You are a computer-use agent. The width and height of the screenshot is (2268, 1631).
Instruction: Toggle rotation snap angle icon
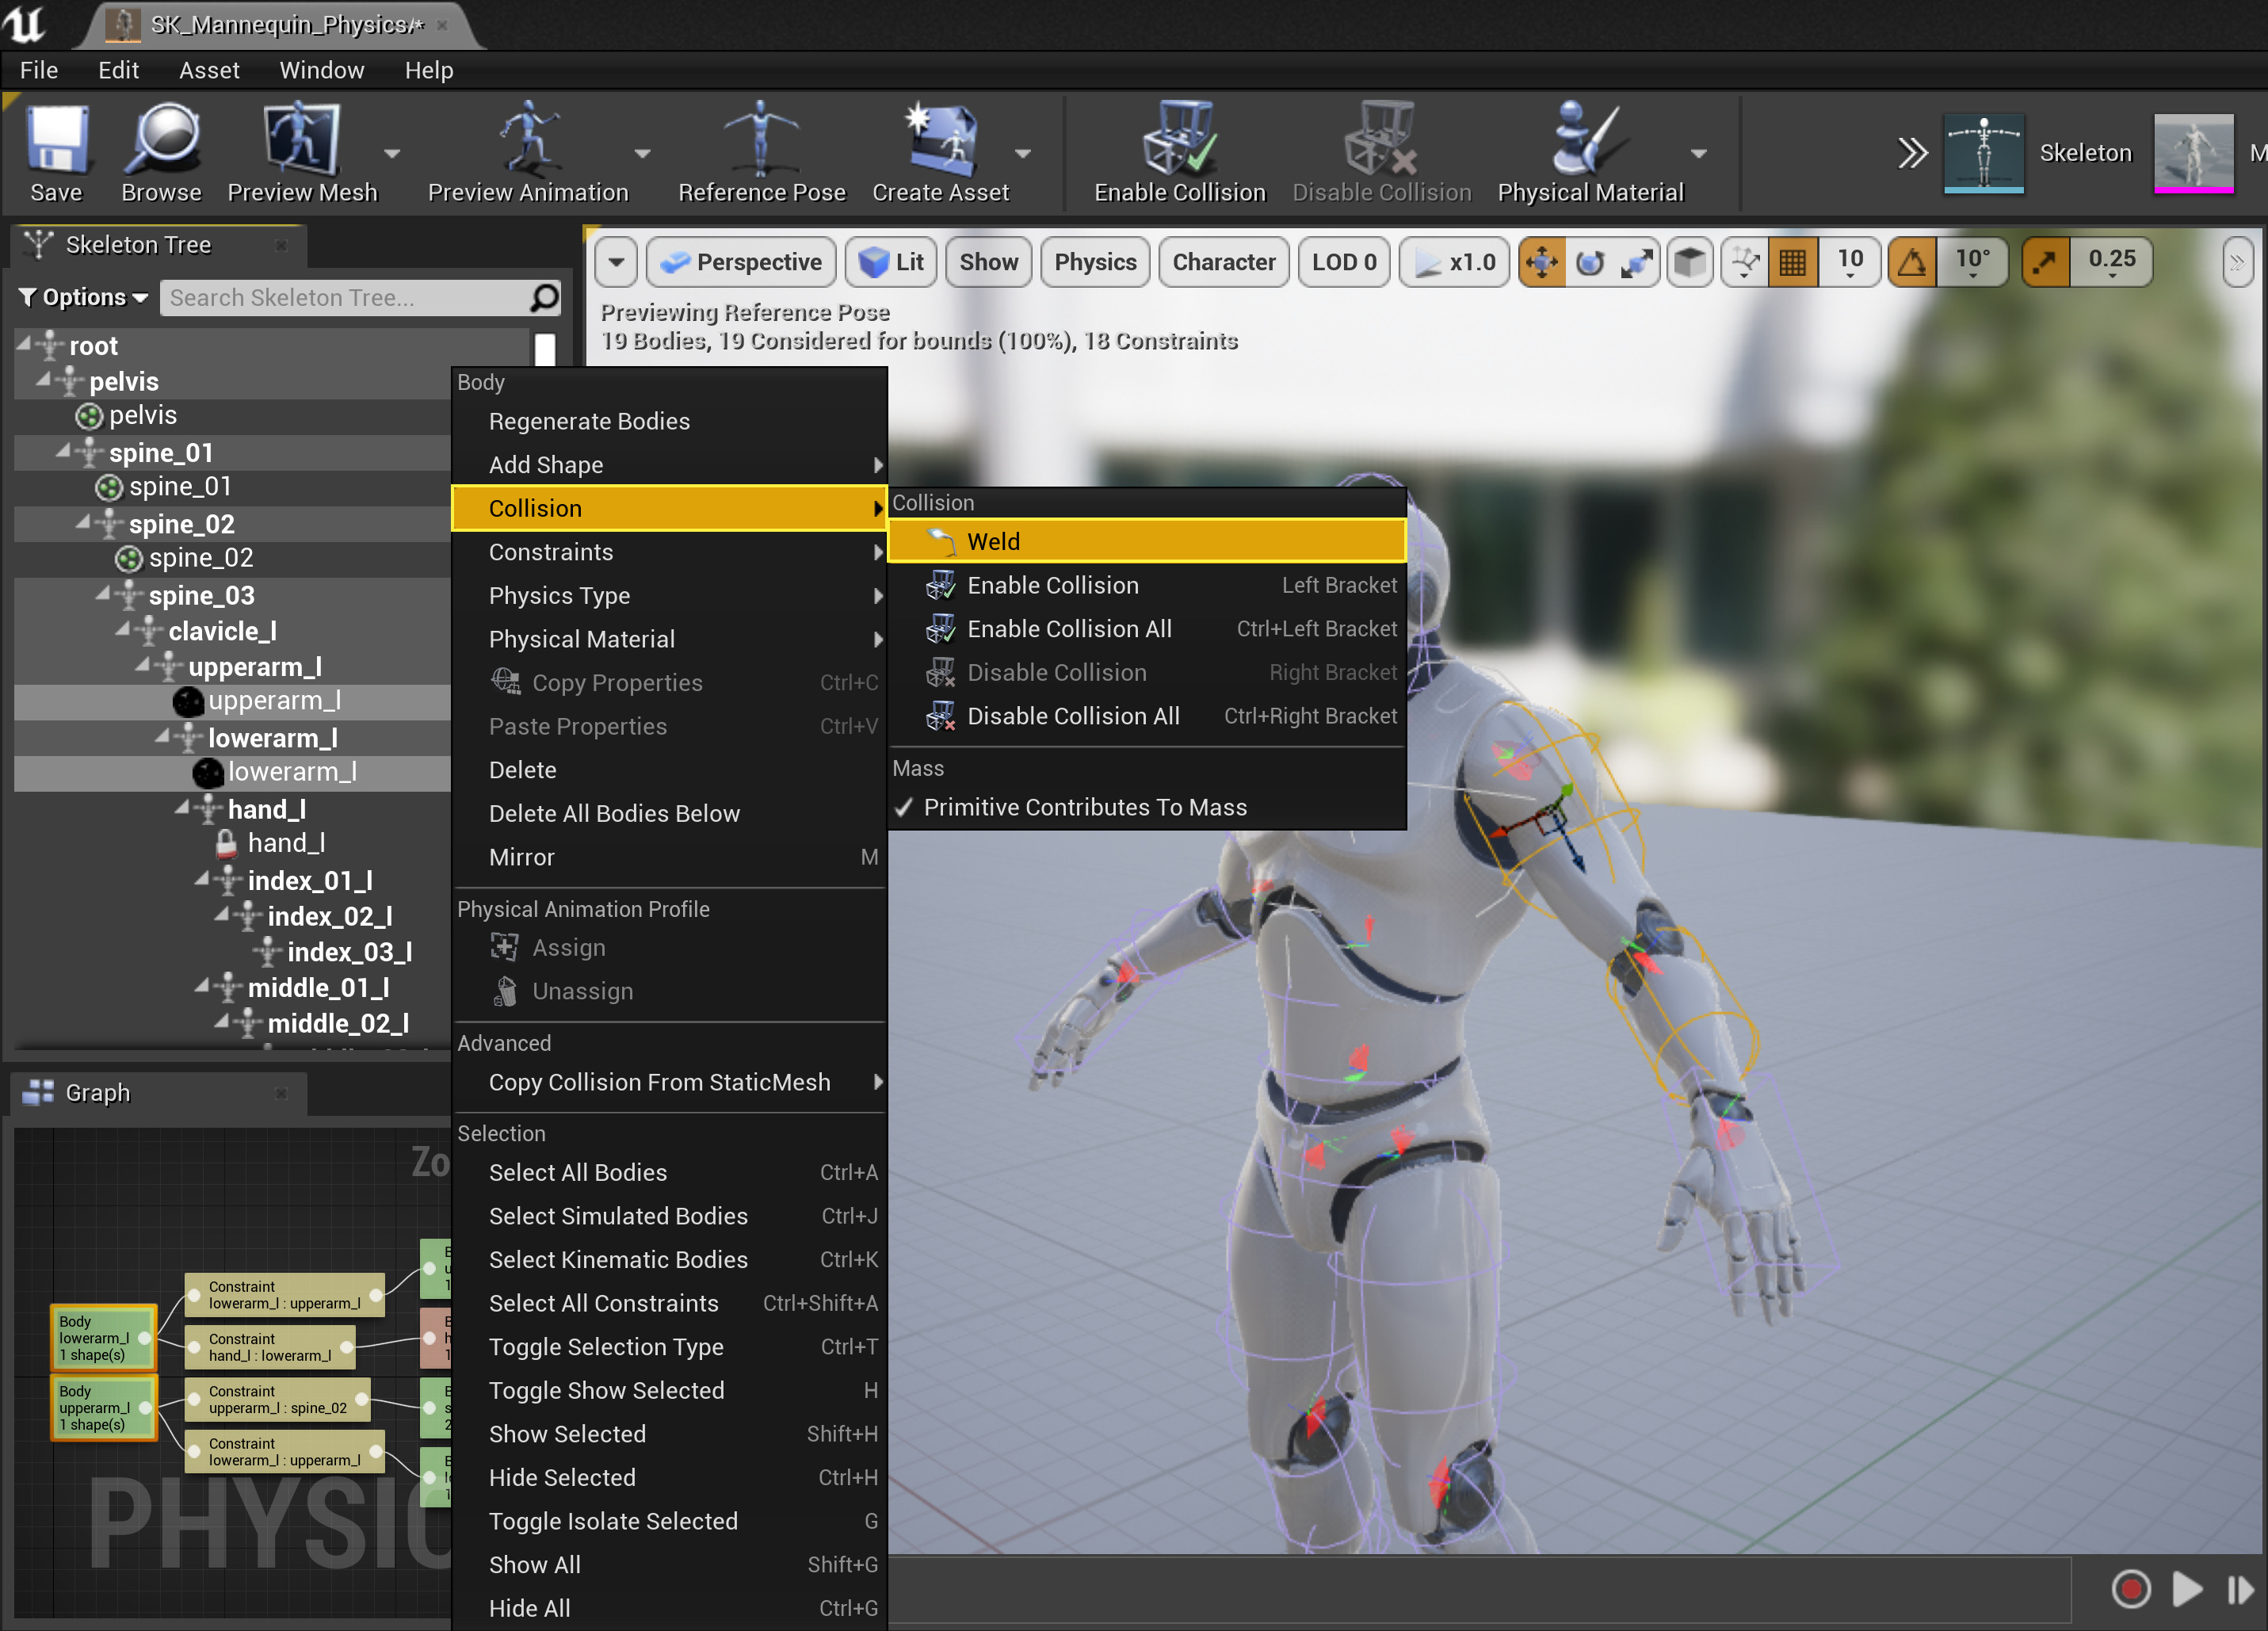(1912, 263)
